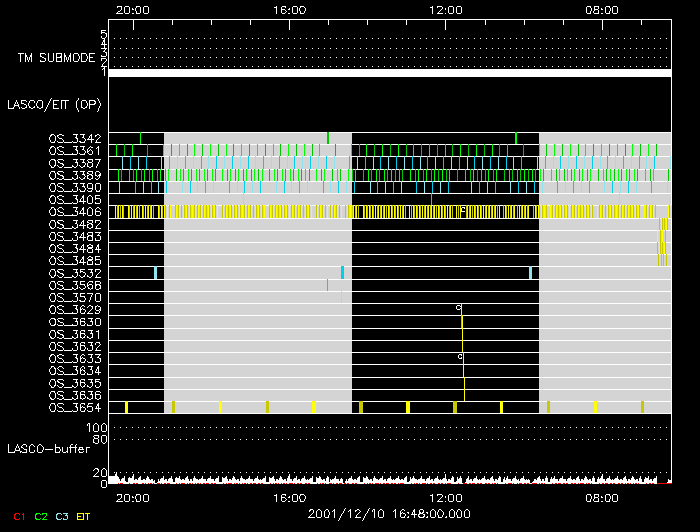Click the 16:00 tick label on the bottom axis
This screenshot has height=532, width=700.
[289, 497]
